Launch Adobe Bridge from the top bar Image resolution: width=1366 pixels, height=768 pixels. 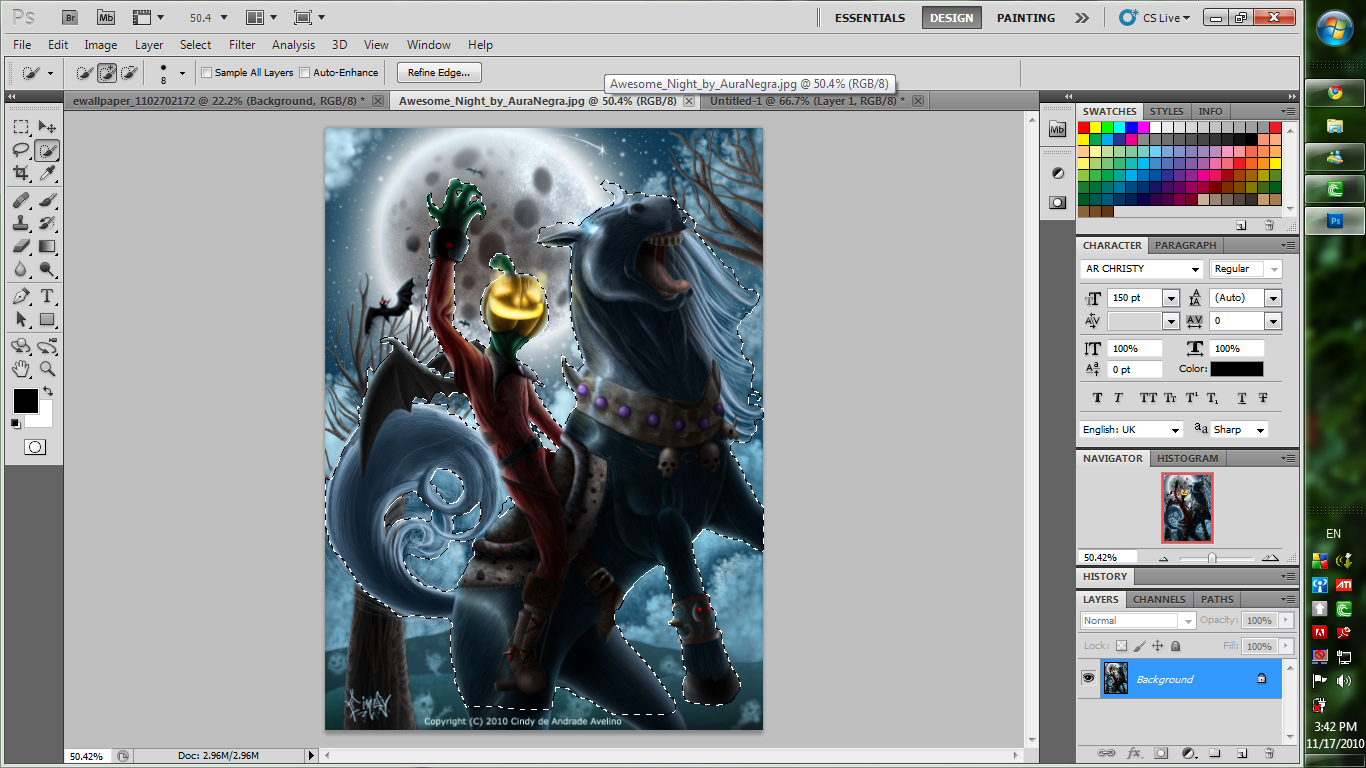point(71,17)
